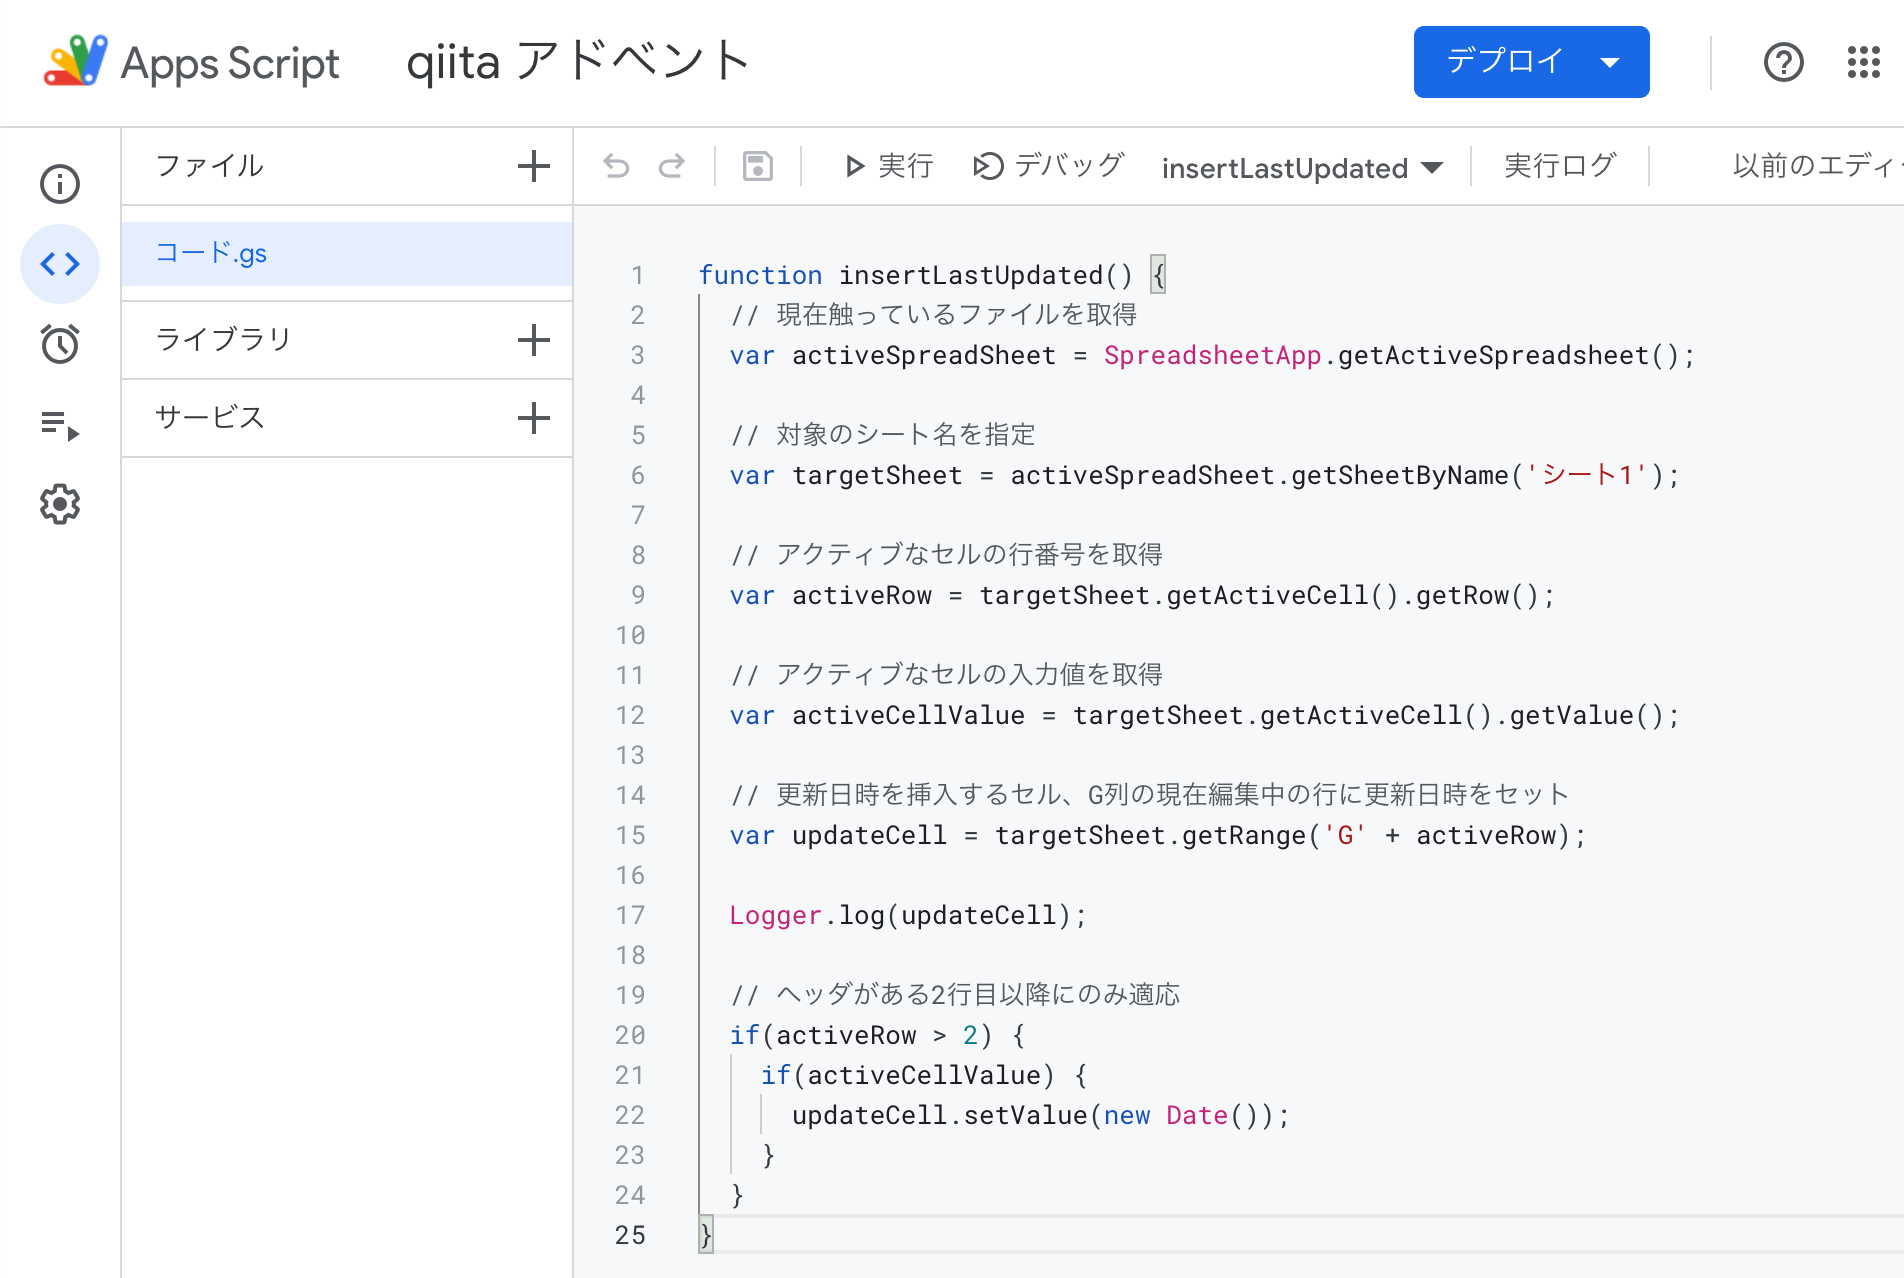This screenshot has width=1904, height=1278.
Task: Redo the last code edit
Action: pyautogui.click(x=671, y=166)
